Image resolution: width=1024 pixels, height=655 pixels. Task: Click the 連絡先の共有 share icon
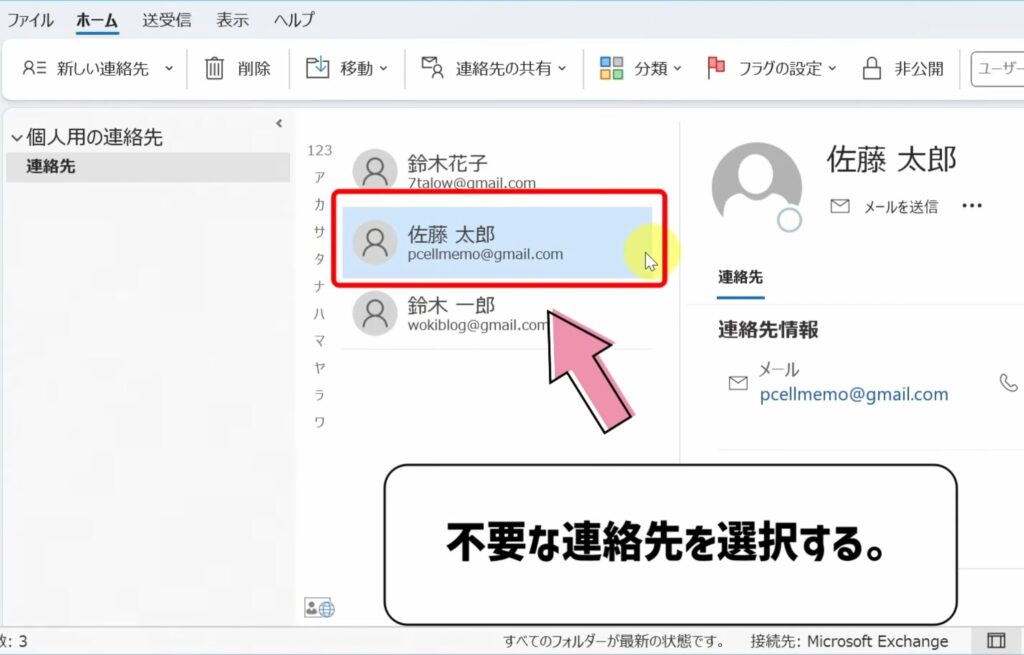[x=432, y=67]
